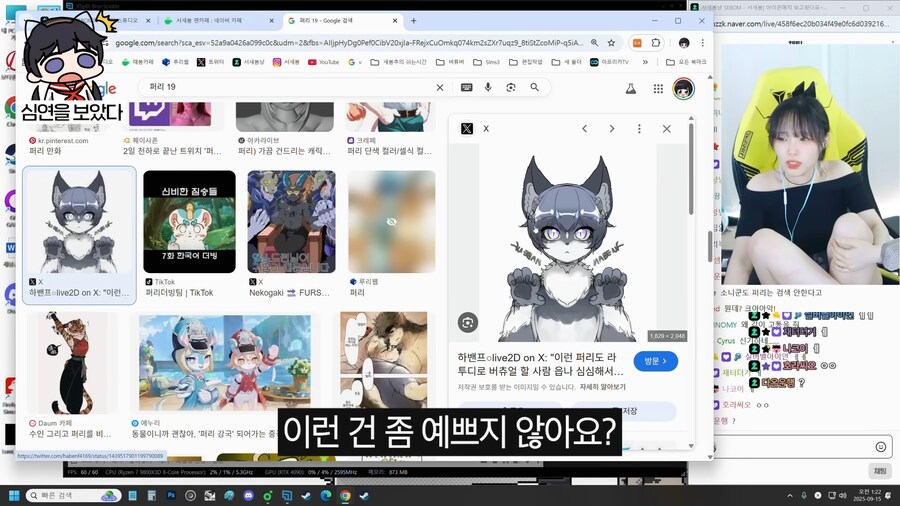Start a voice search with microphone icon
The image size is (900, 506).
(488, 87)
